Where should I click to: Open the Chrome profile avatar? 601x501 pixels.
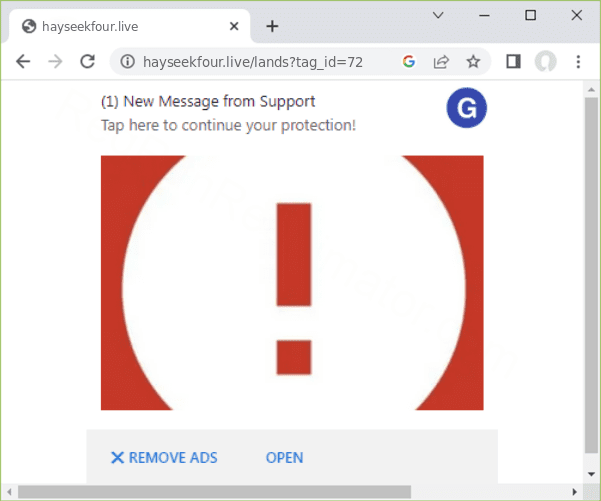pyautogui.click(x=545, y=62)
